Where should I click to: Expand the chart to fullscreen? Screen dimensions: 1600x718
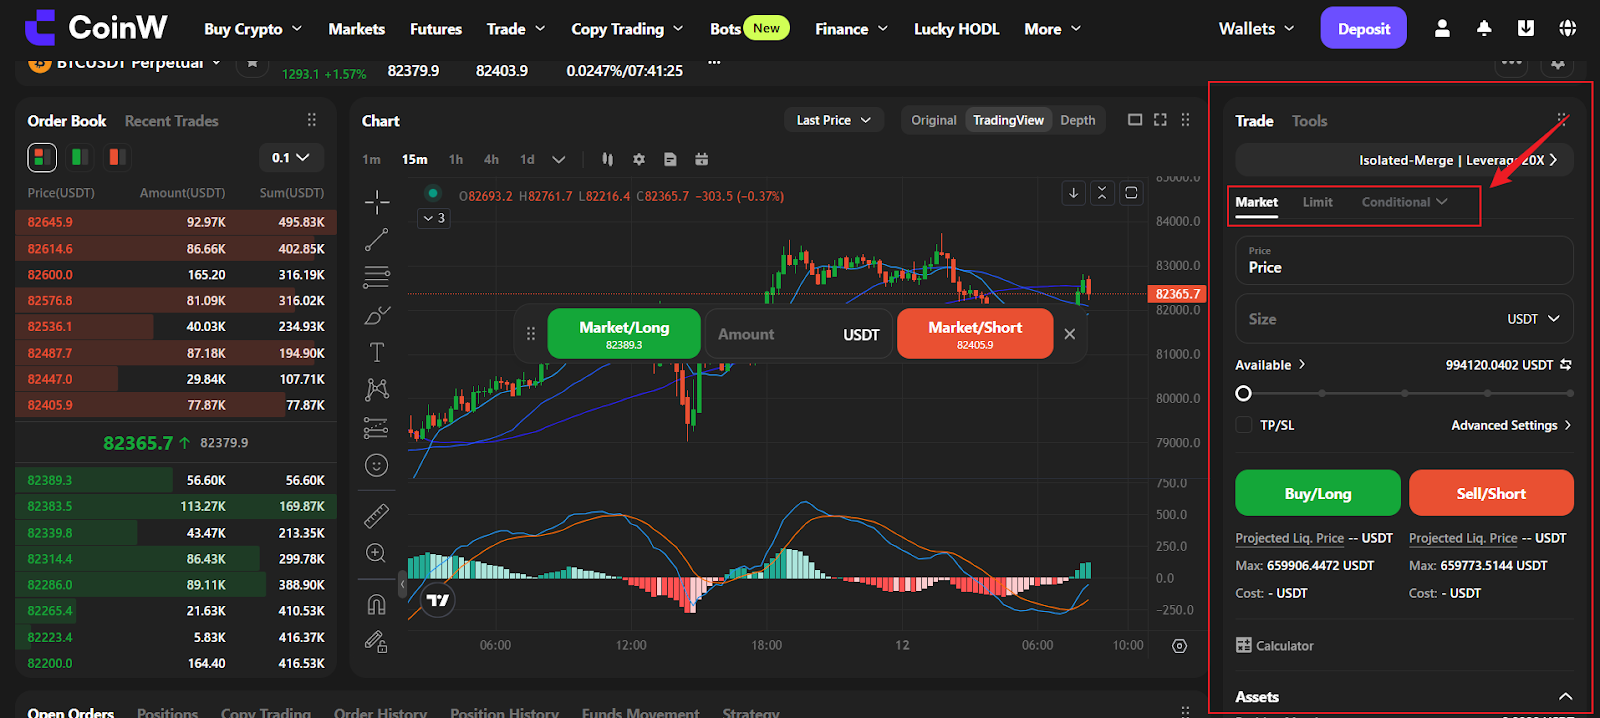(x=1160, y=120)
